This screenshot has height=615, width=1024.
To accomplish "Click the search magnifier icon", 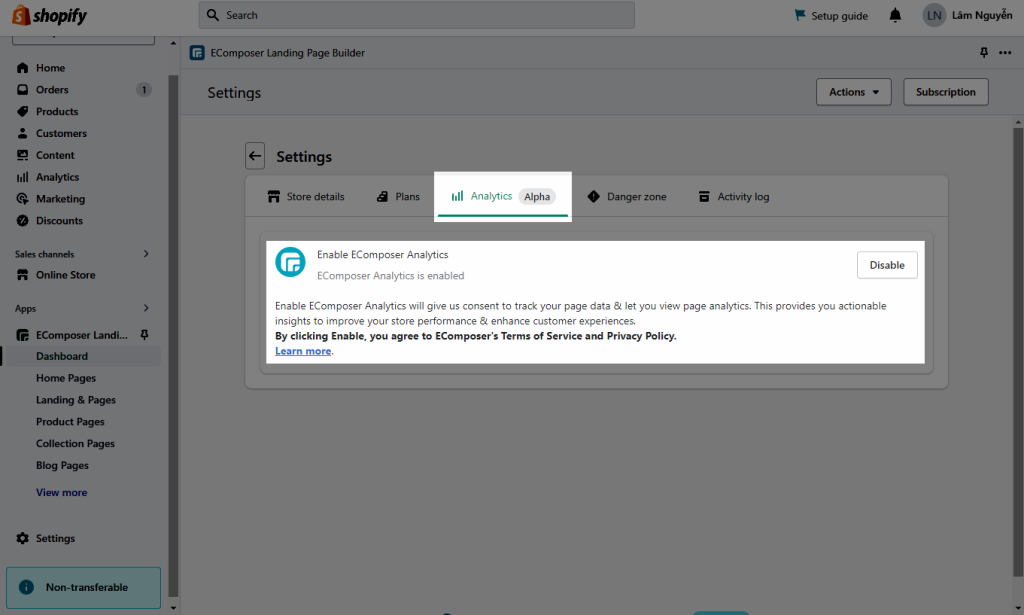I will coord(213,15).
